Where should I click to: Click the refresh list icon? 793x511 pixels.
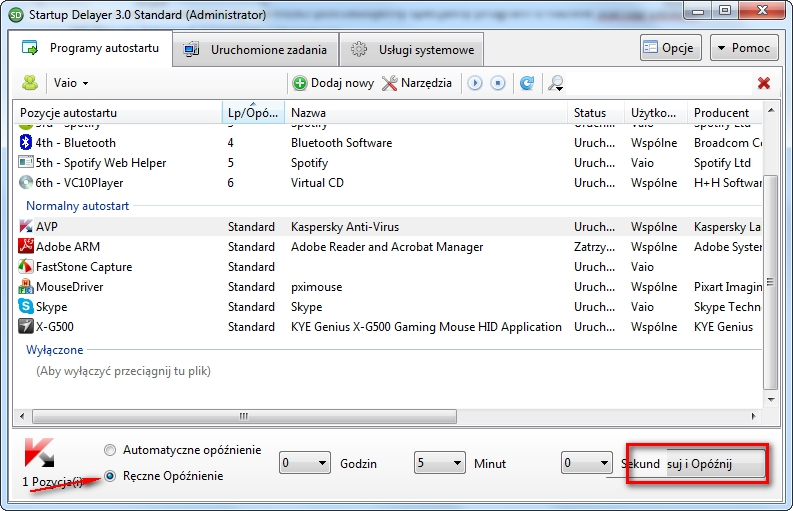[x=527, y=83]
